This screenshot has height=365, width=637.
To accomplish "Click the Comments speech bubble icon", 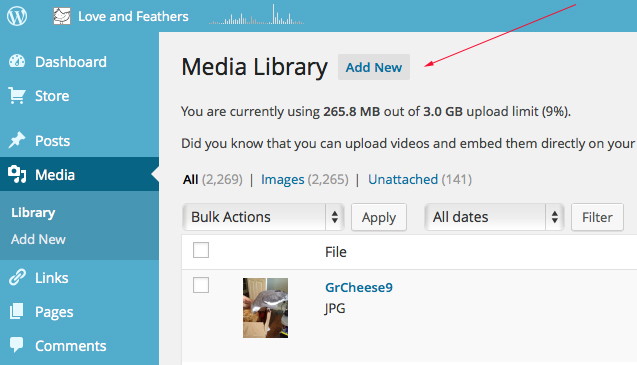I will [17, 345].
